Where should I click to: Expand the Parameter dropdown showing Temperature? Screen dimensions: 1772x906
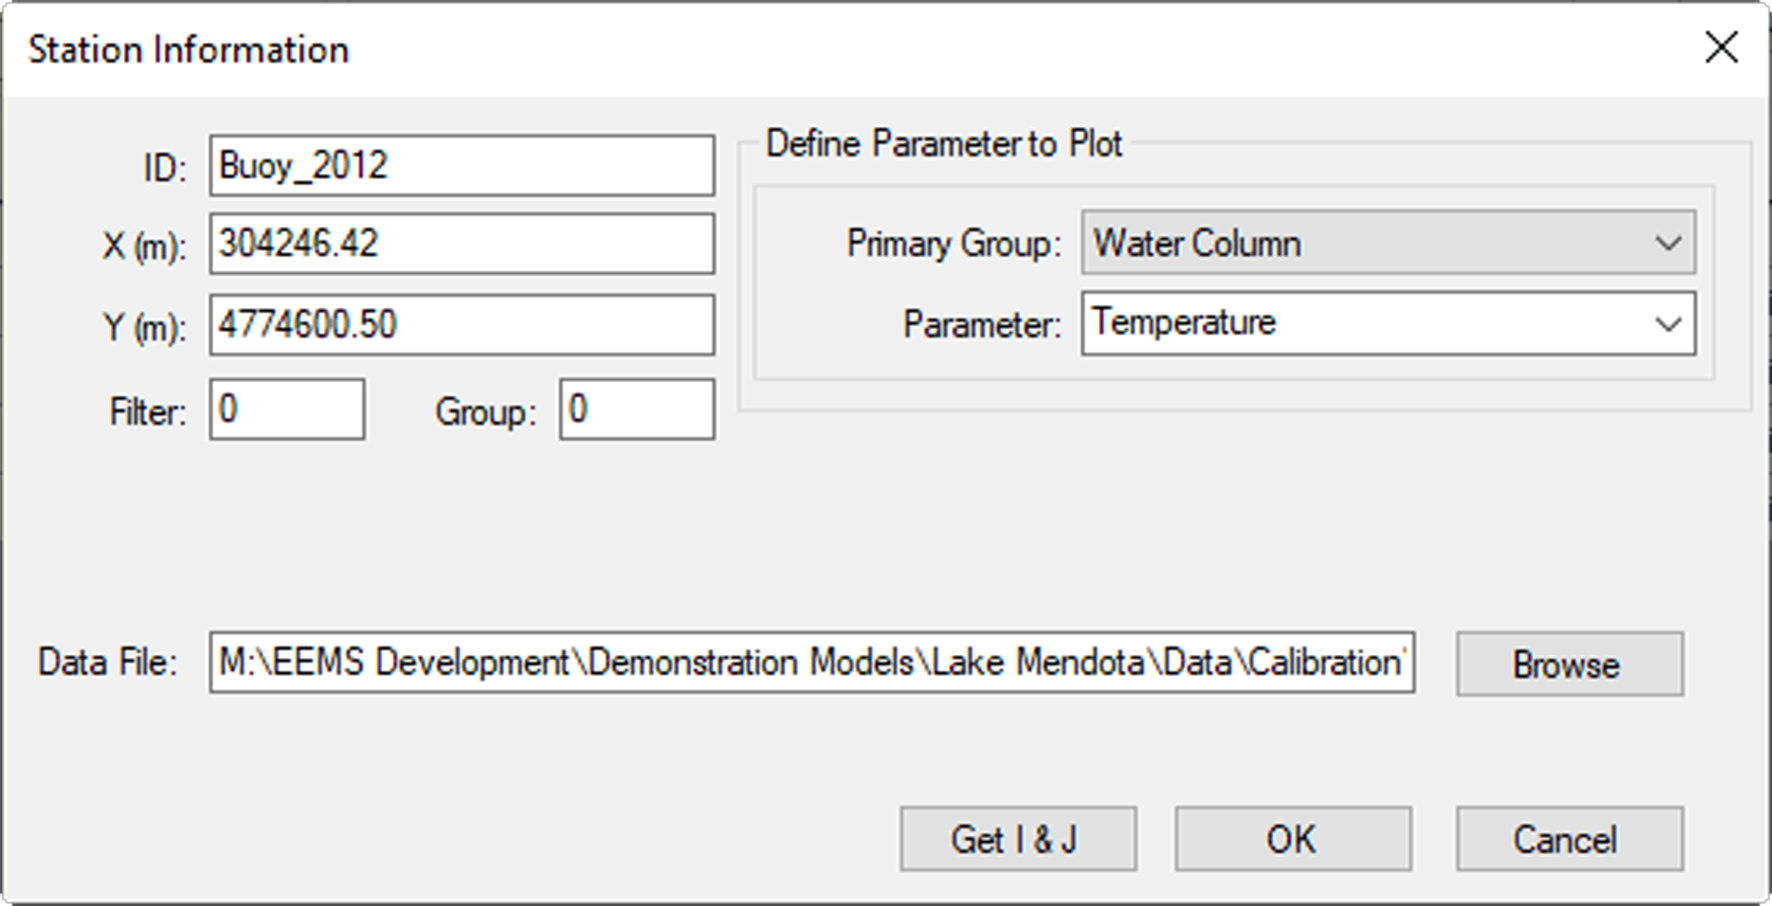[x=1370, y=324]
